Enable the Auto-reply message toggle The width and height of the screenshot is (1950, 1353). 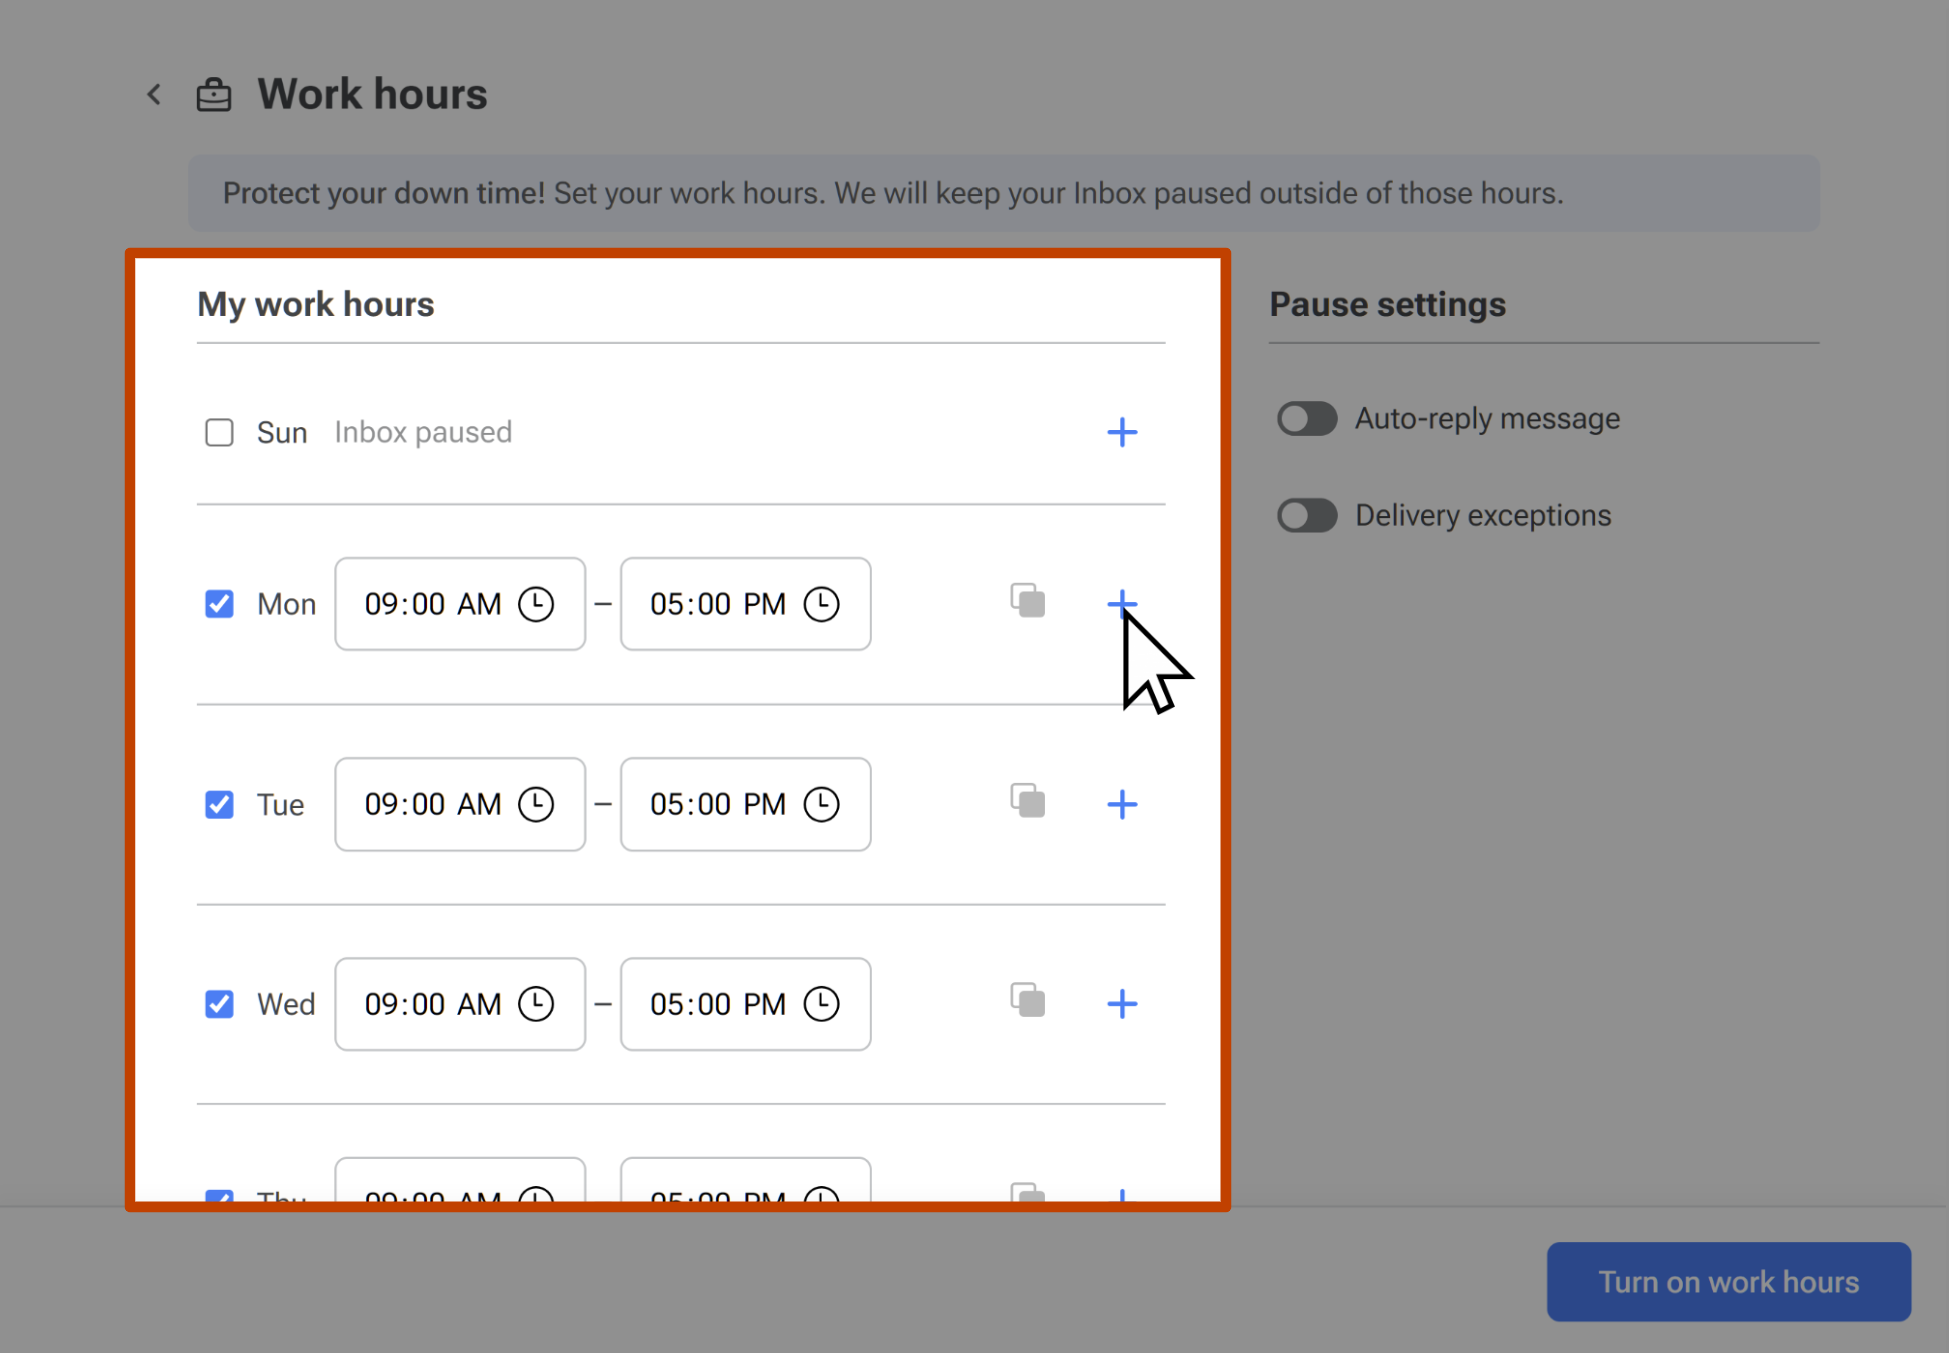click(x=1305, y=418)
